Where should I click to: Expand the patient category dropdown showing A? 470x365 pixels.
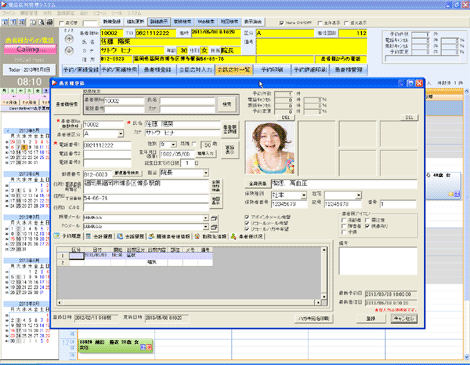tap(120, 134)
